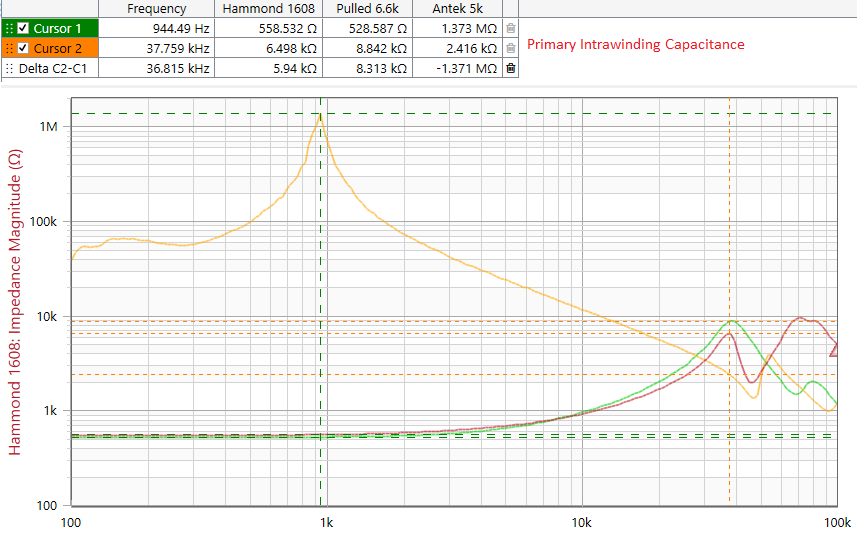
Task: Click the 100k label on frequency axis
Action: click(x=837, y=523)
